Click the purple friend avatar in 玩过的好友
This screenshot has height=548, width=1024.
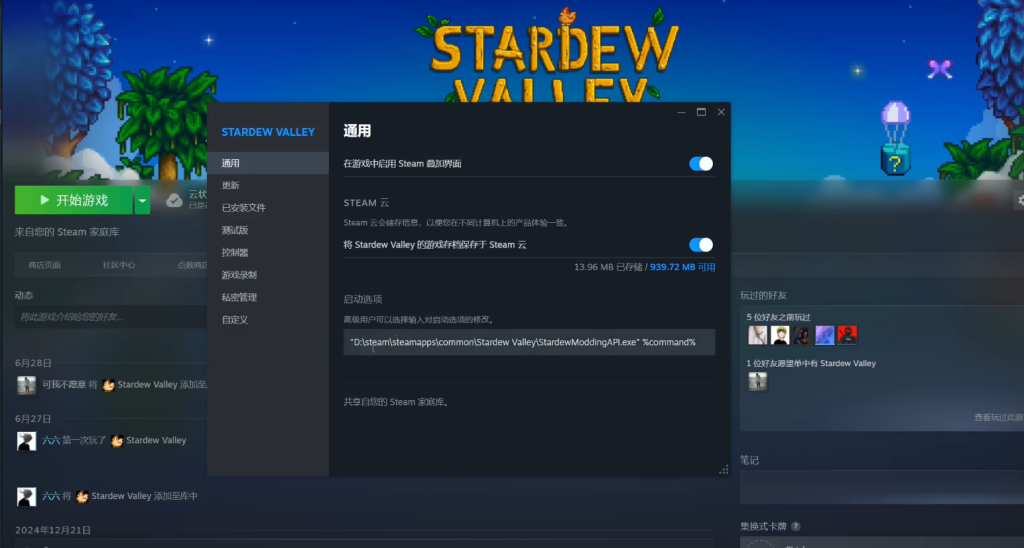pyautogui.click(x=825, y=335)
